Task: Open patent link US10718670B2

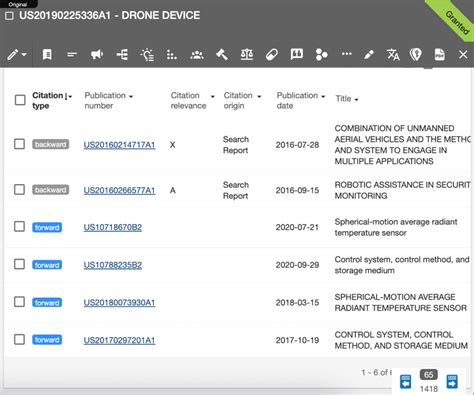Action: coord(113,227)
